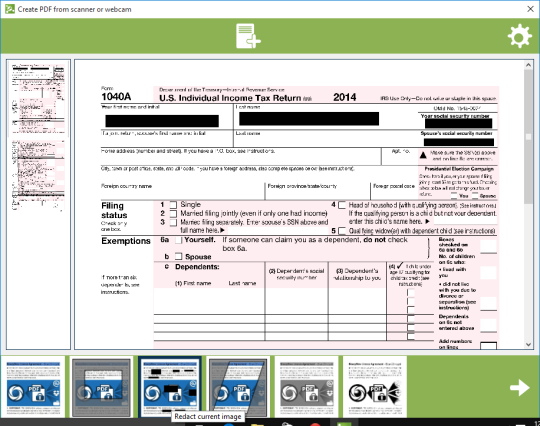Image resolution: width=540 pixels, height=426 pixels.
Task: Check the Single filing status box
Action: 173,205
